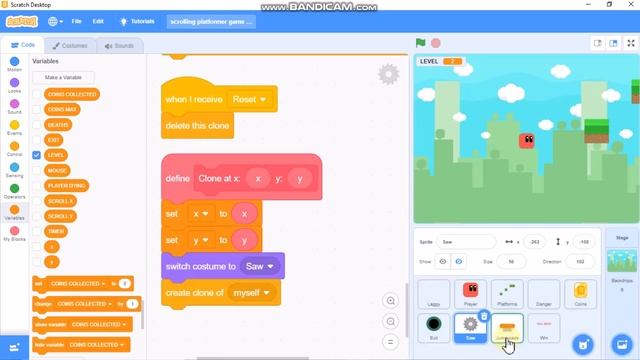Switch to the Costumes tab
Screen dimensions: 640x360
point(70,46)
